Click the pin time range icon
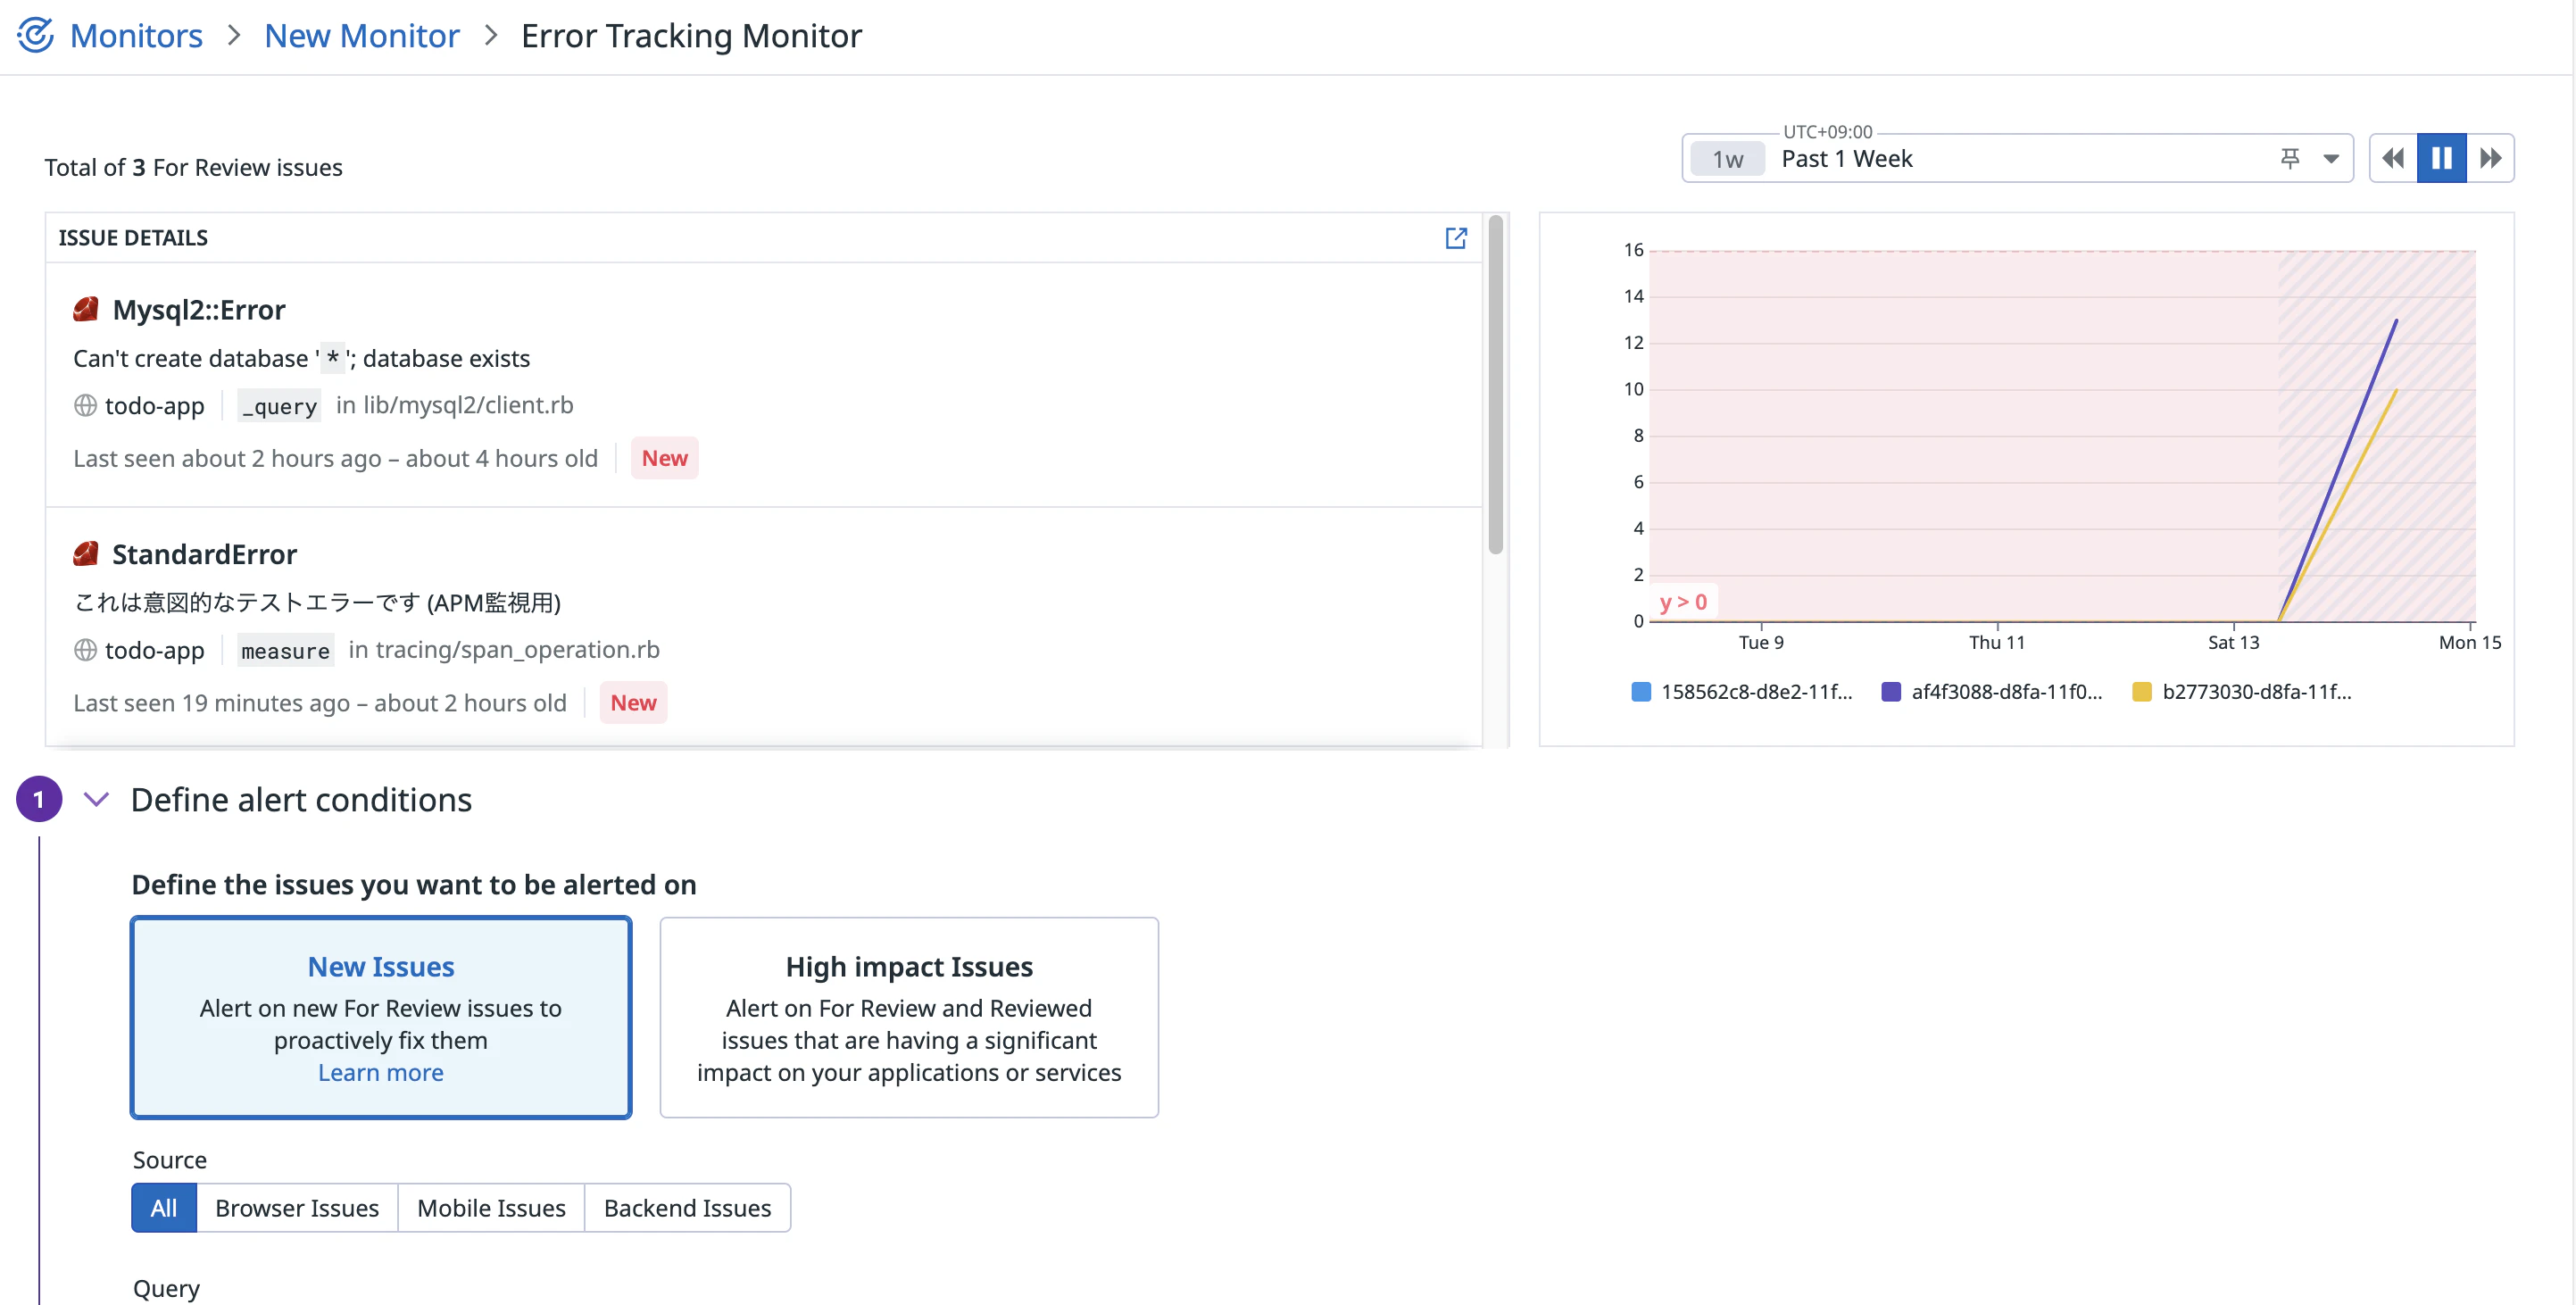Image resolution: width=2576 pixels, height=1305 pixels. coord(2290,158)
